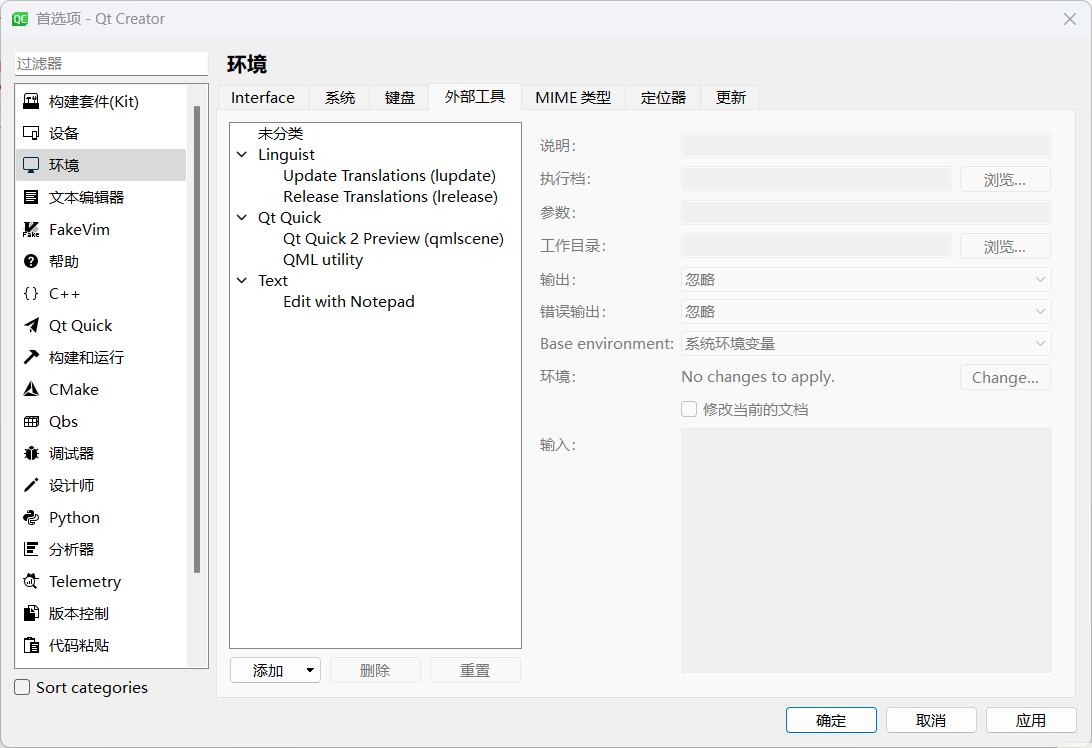Select Update Translations (lupdate) tool
This screenshot has height=748, width=1092.
pos(389,176)
